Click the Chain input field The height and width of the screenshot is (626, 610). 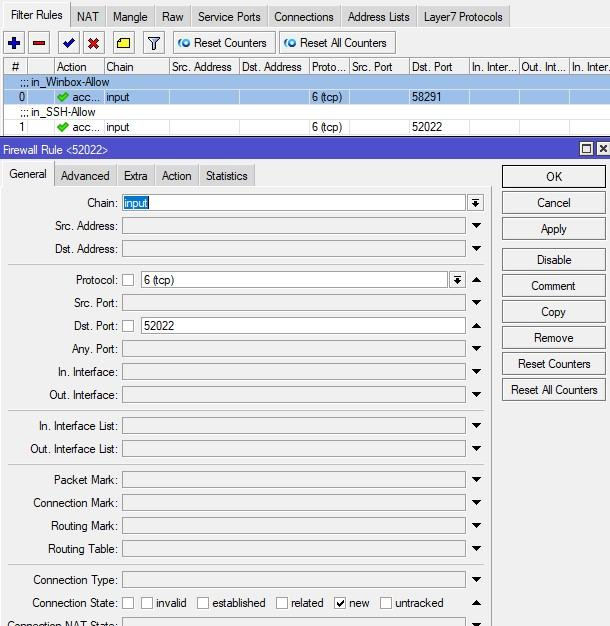pyautogui.click(x=294, y=203)
